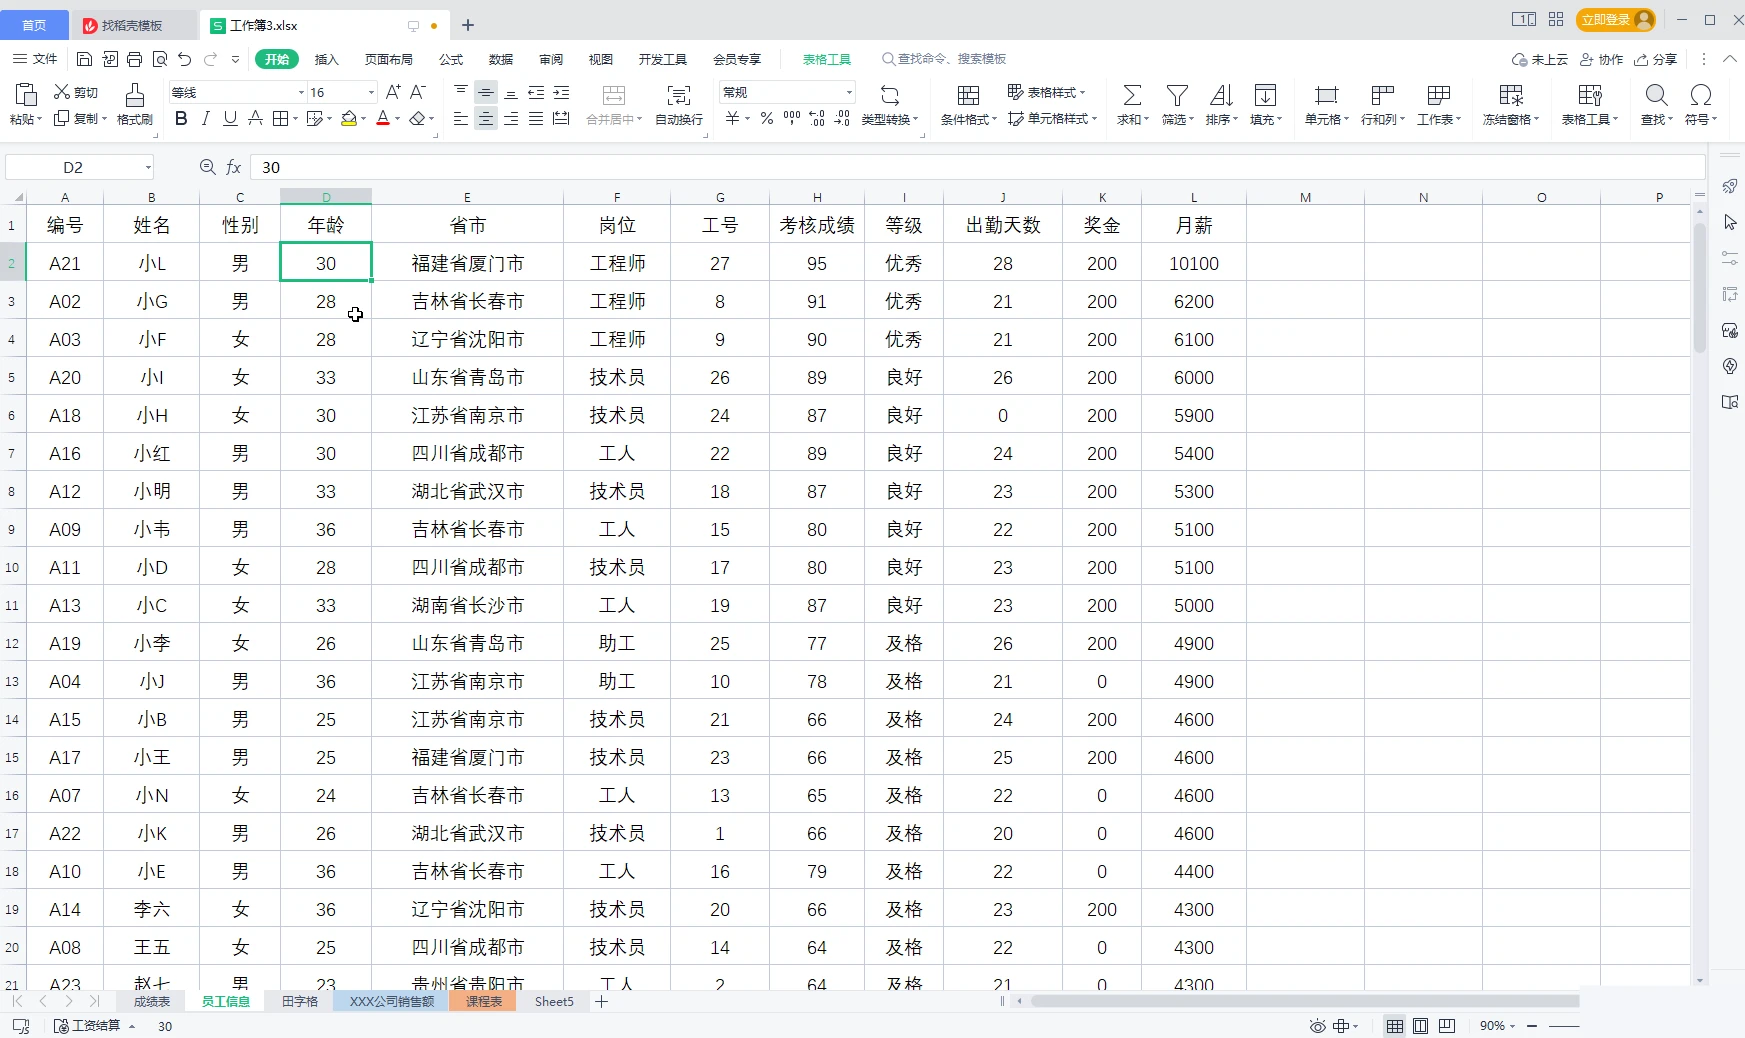Click the Fill (填充) icon

pyautogui.click(x=1265, y=95)
